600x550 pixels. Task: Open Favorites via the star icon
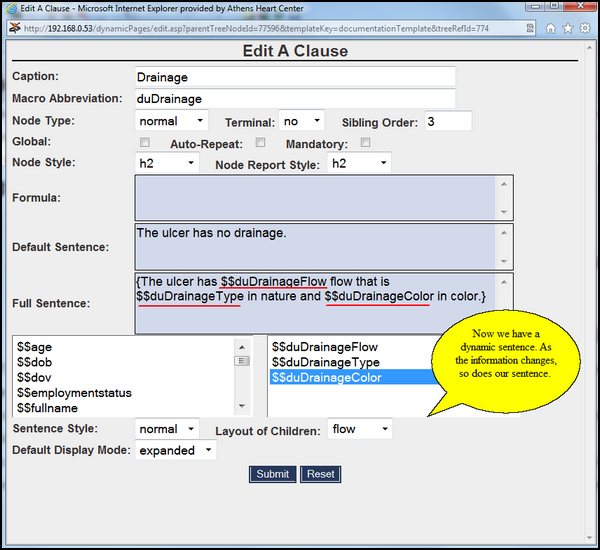coord(568,28)
